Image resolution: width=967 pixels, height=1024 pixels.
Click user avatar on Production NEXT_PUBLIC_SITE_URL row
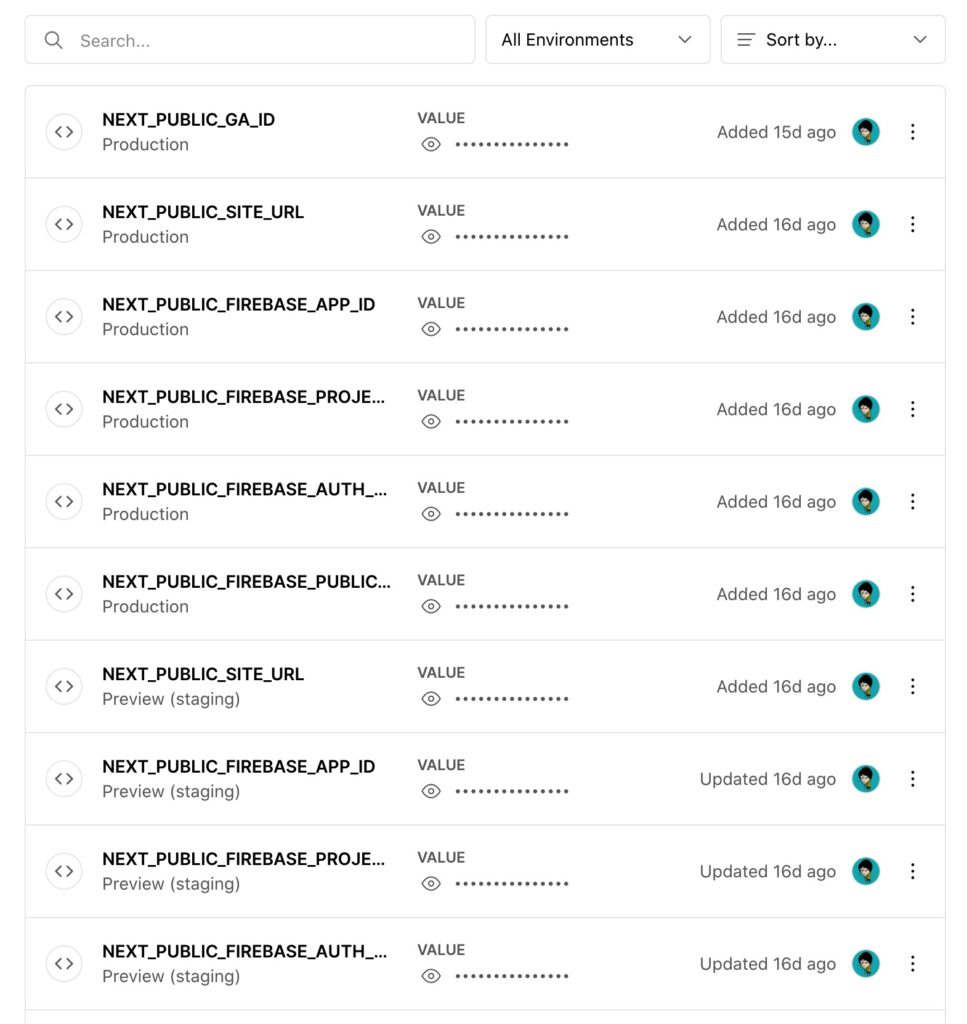click(x=866, y=225)
